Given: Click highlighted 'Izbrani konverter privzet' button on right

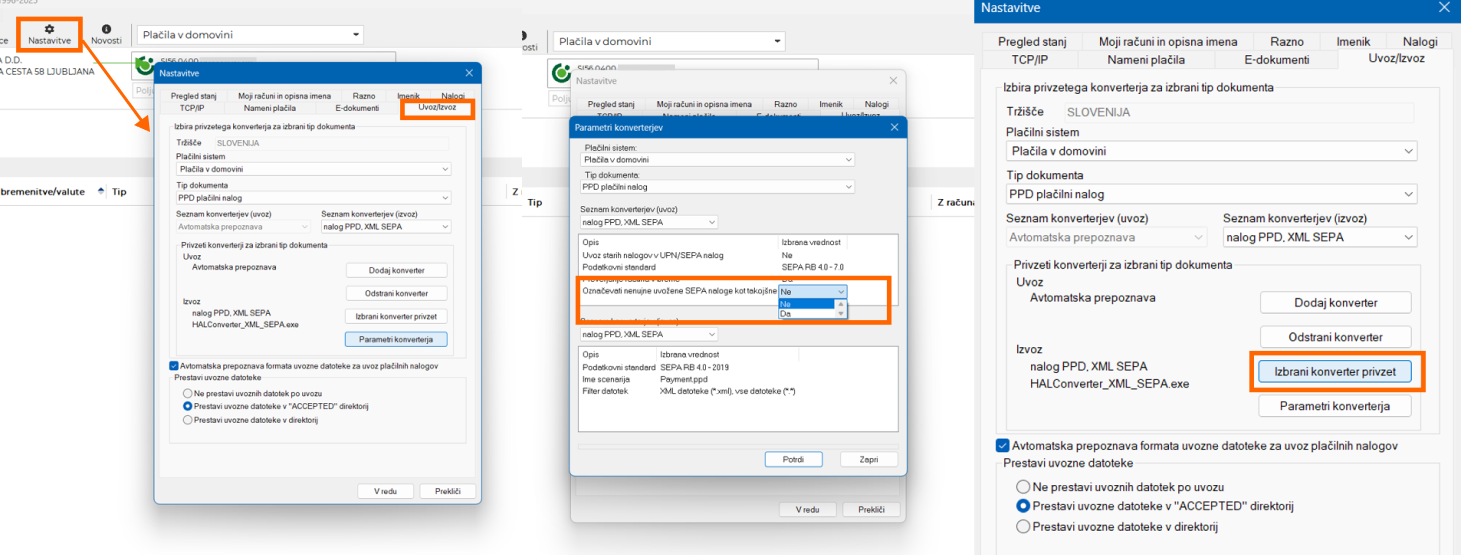Looking at the screenshot, I should tap(1335, 371).
